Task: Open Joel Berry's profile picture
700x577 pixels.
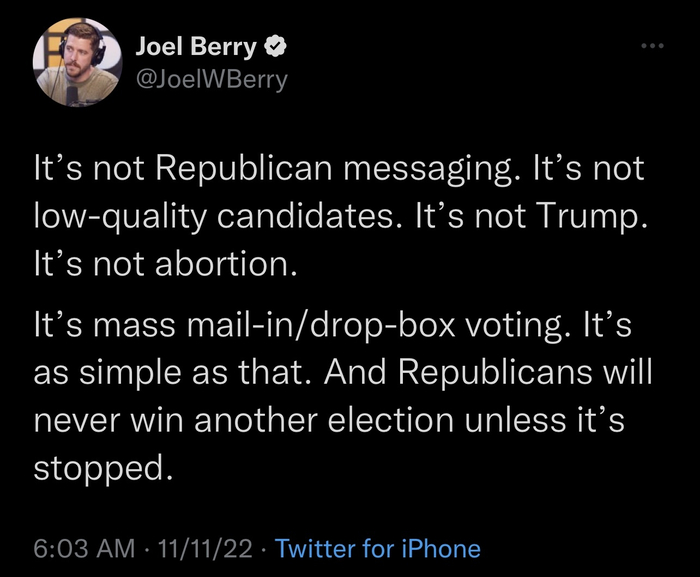Action: tap(70, 64)
